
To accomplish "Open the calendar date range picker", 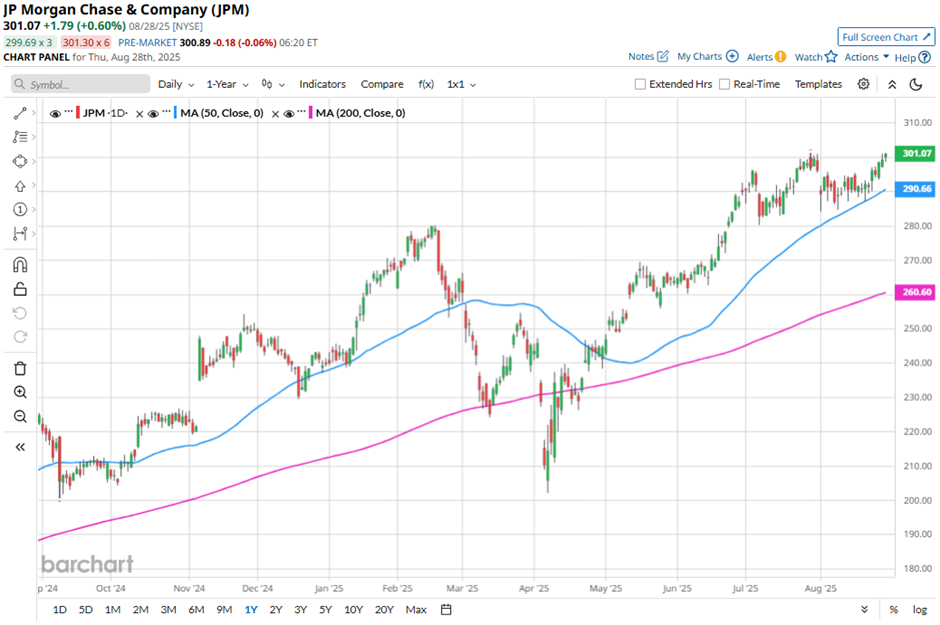I will pyautogui.click(x=446, y=609).
